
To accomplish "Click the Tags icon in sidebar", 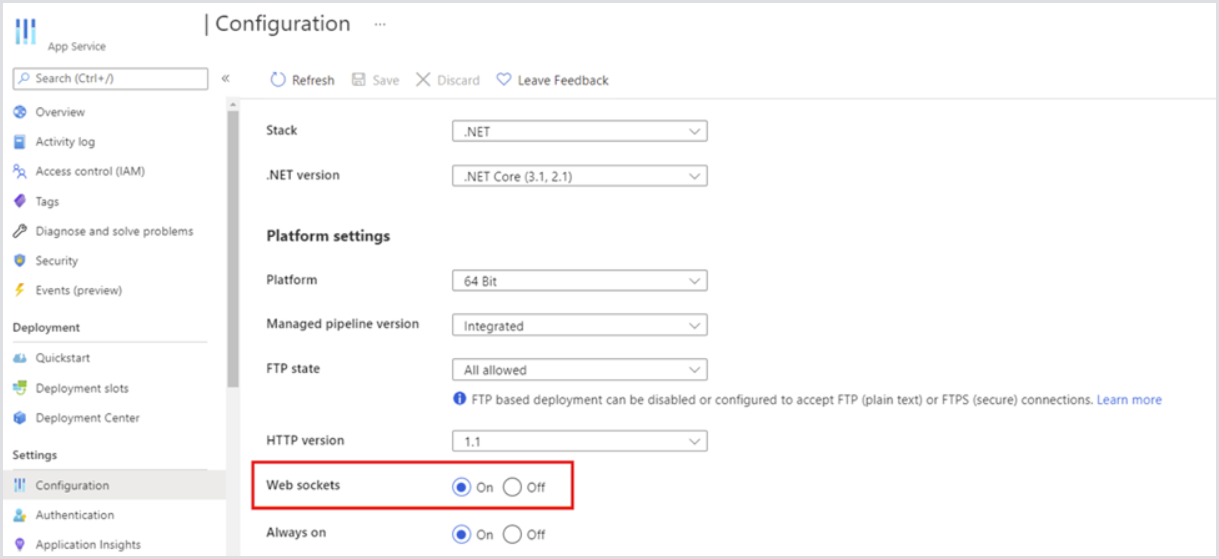I will [19, 201].
